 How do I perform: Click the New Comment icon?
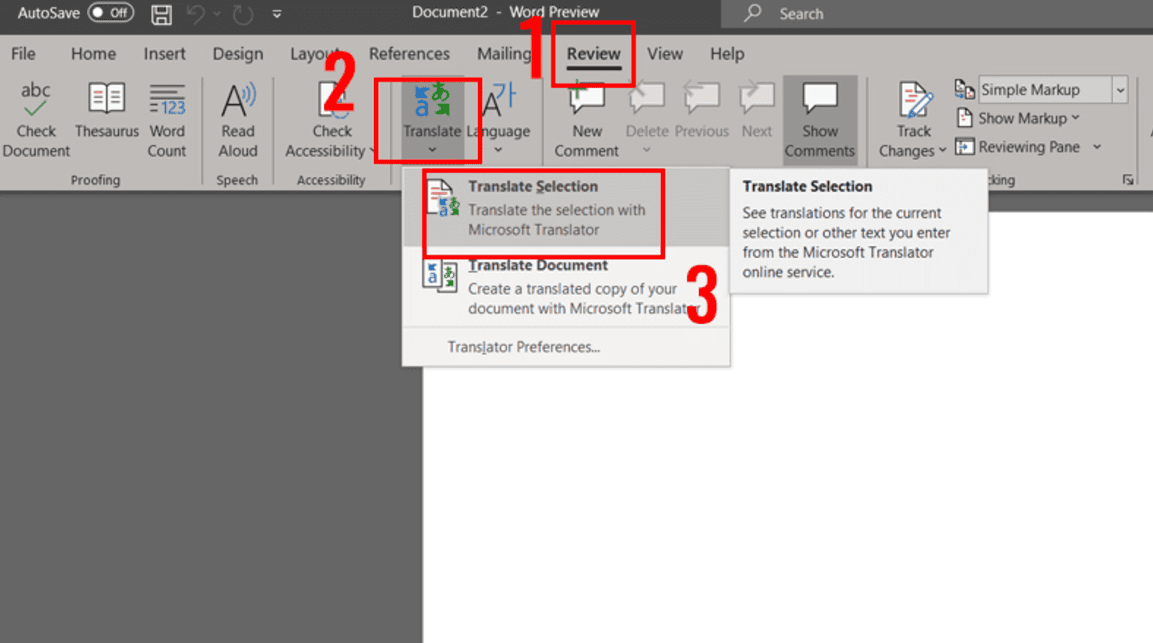587,99
